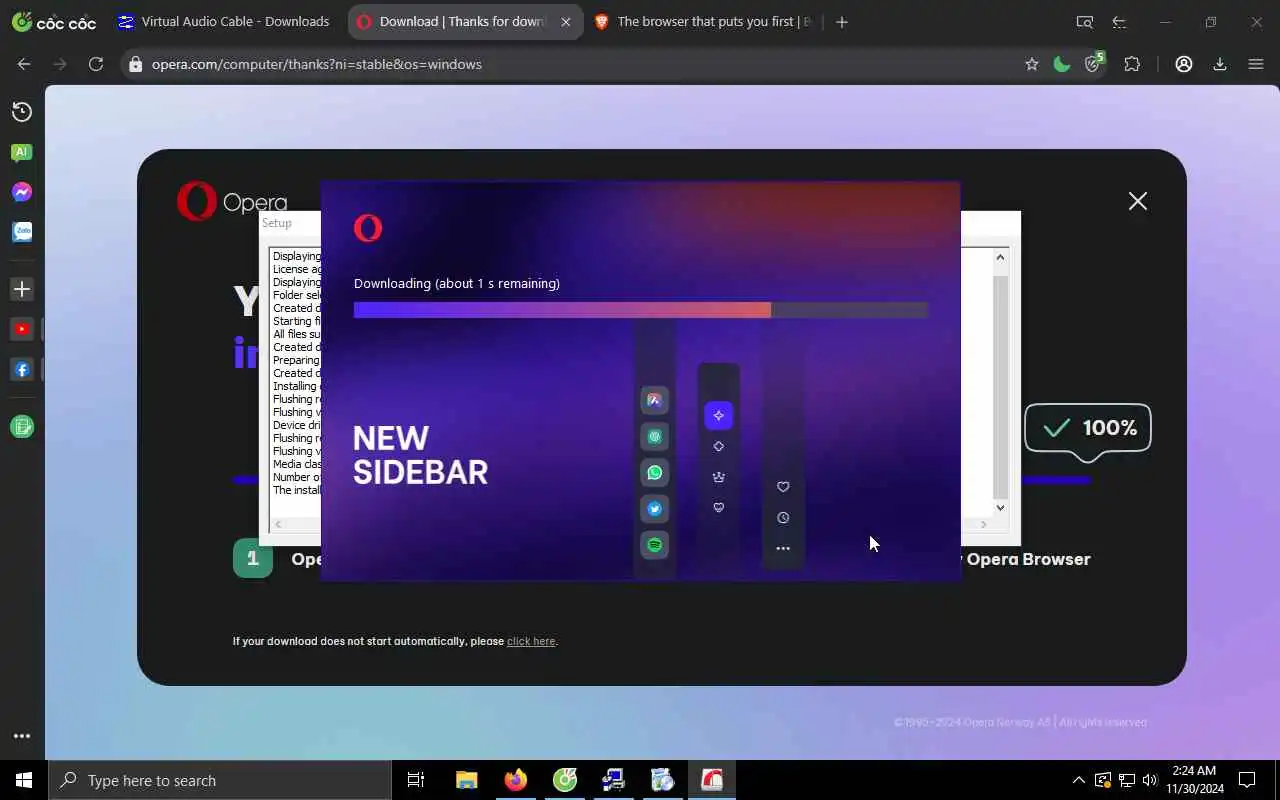Open sidebar more options (three dots)
The image size is (1280, 800).
[22, 736]
